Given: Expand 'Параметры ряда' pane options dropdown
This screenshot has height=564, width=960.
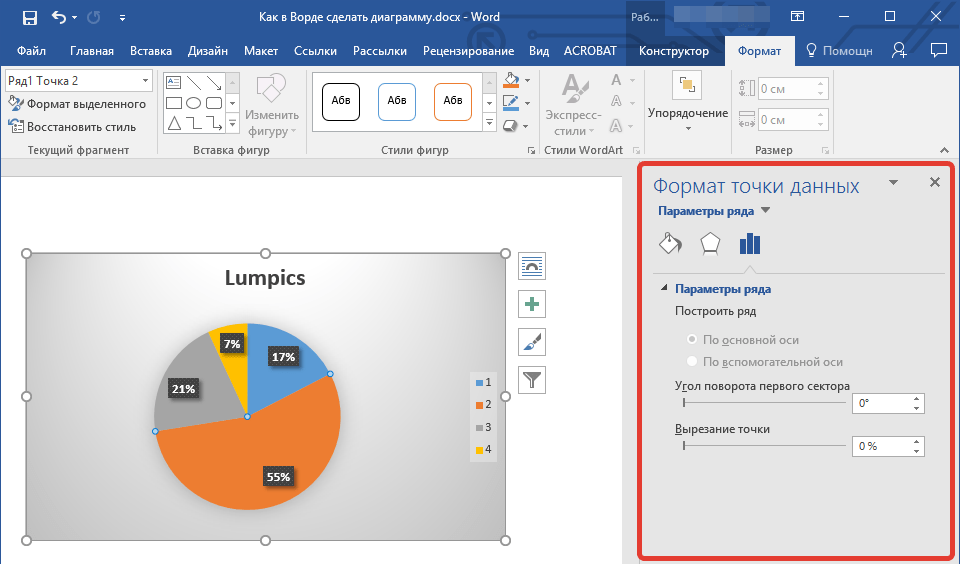Looking at the screenshot, I should (x=766, y=211).
